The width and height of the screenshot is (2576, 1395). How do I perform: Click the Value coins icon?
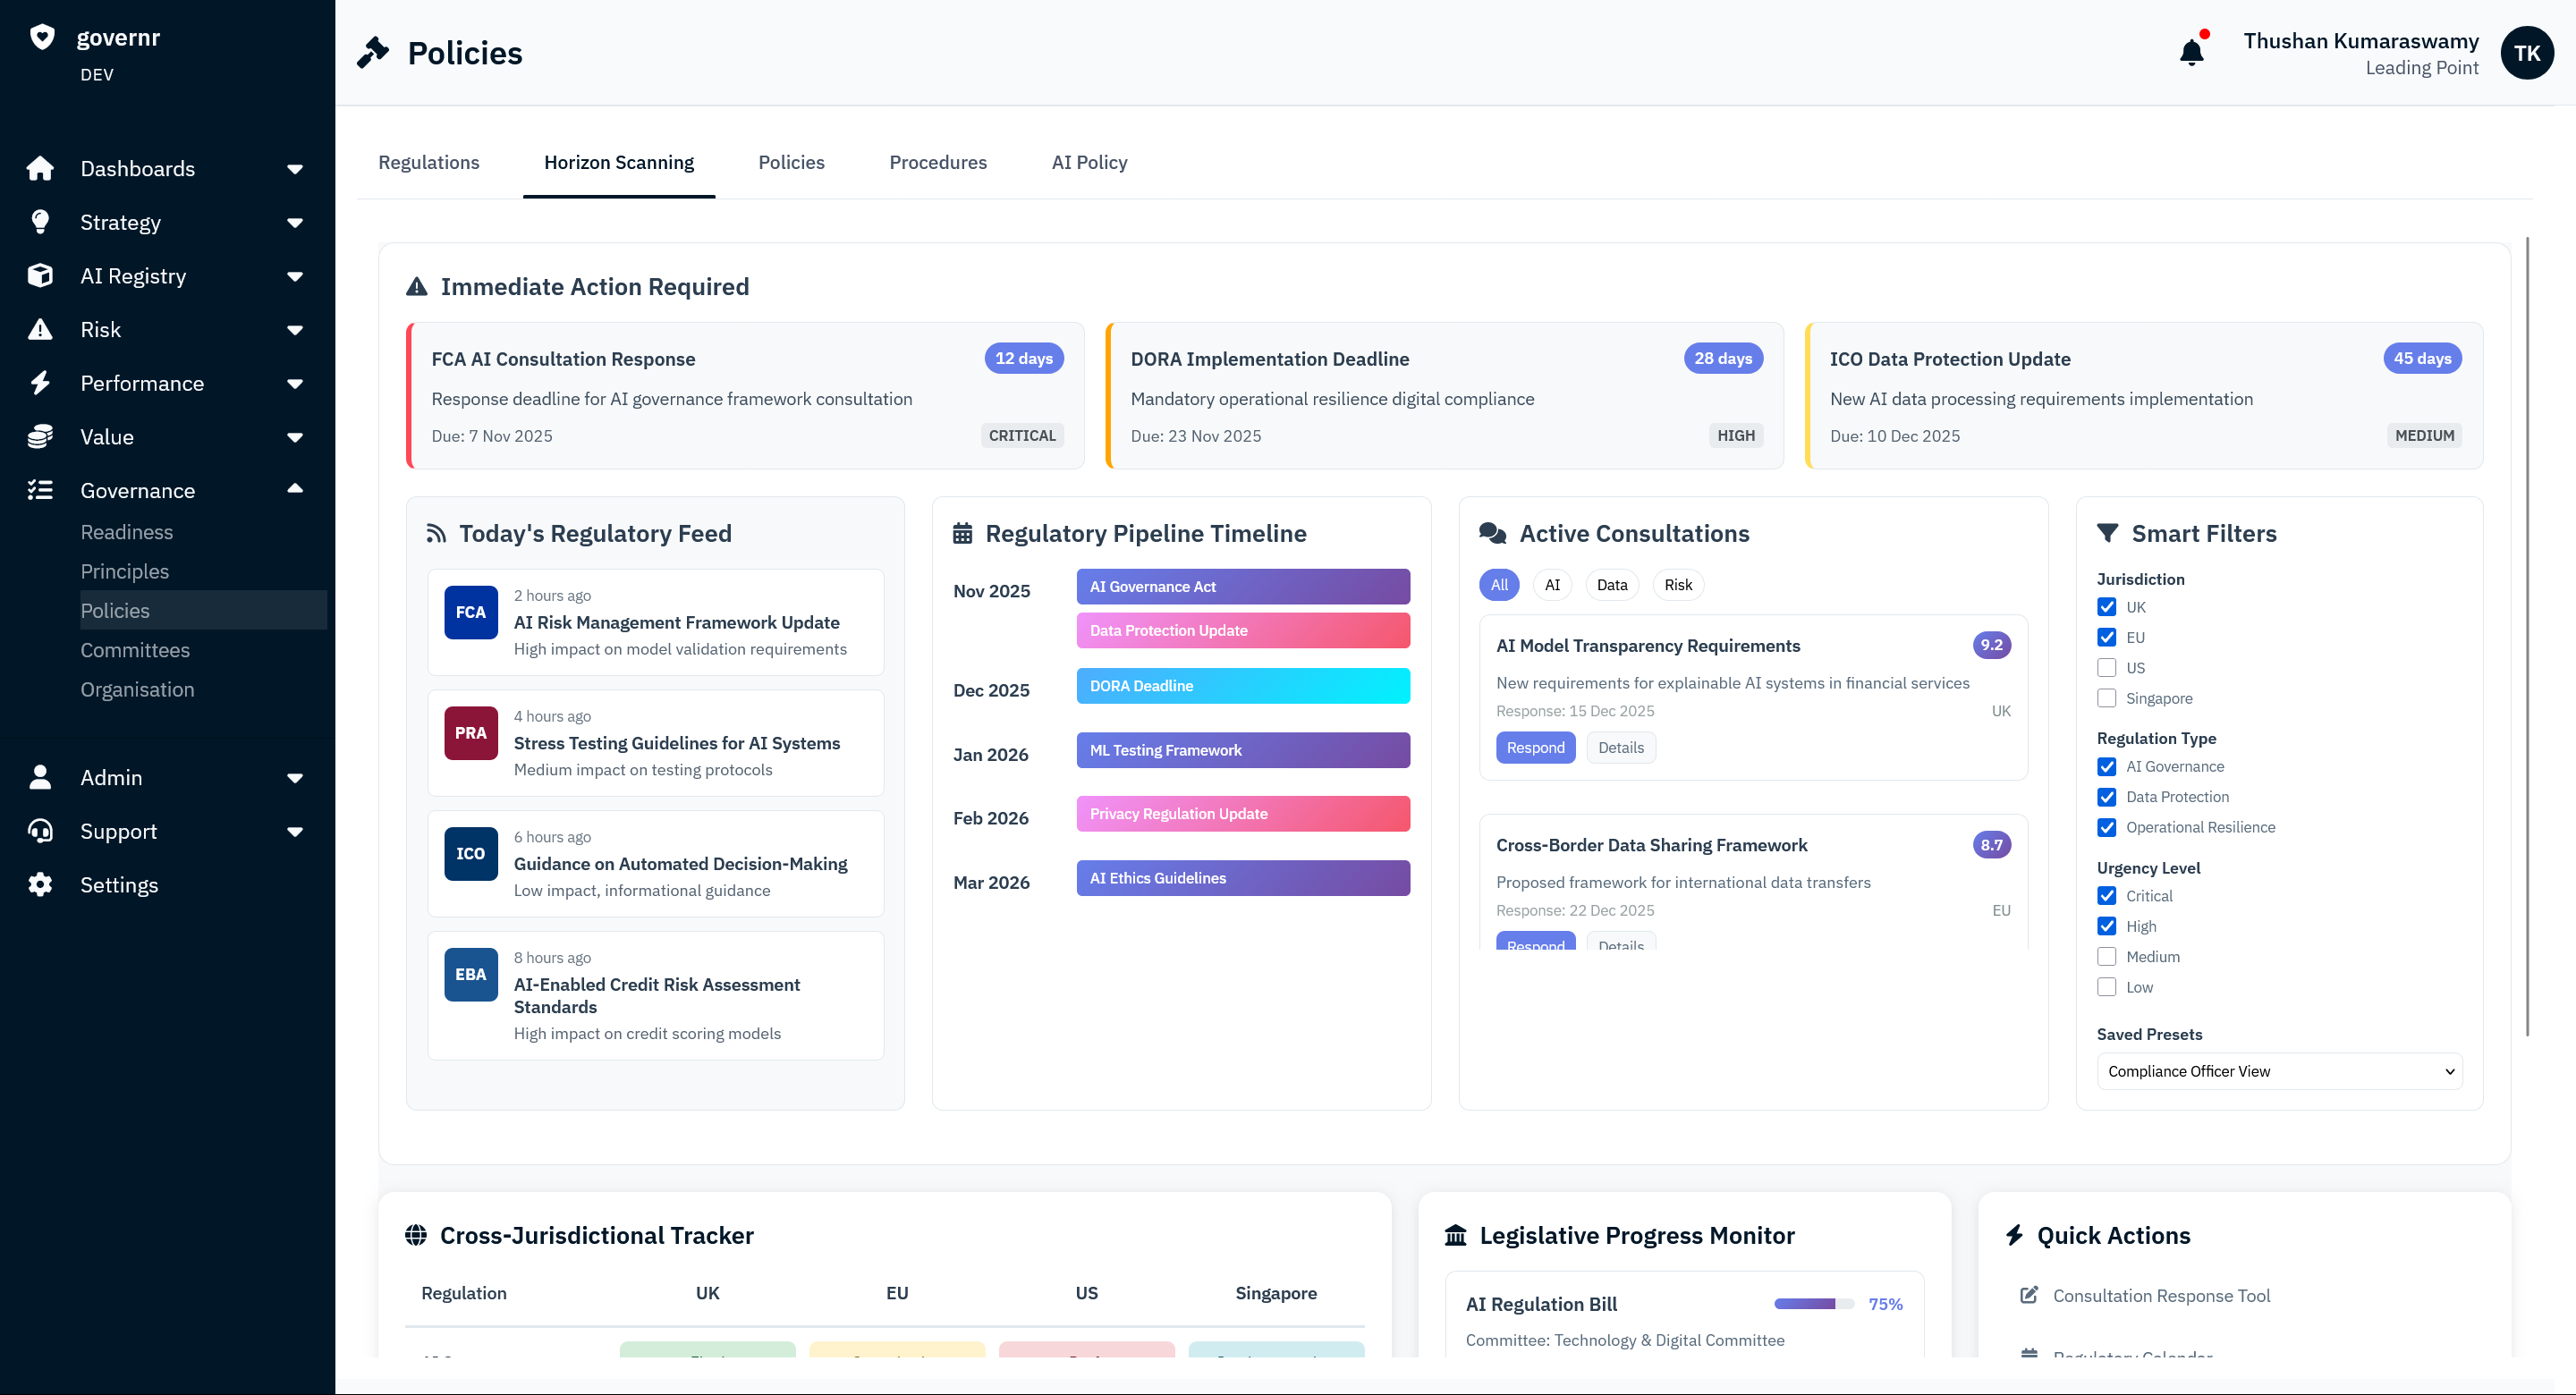[x=40, y=437]
